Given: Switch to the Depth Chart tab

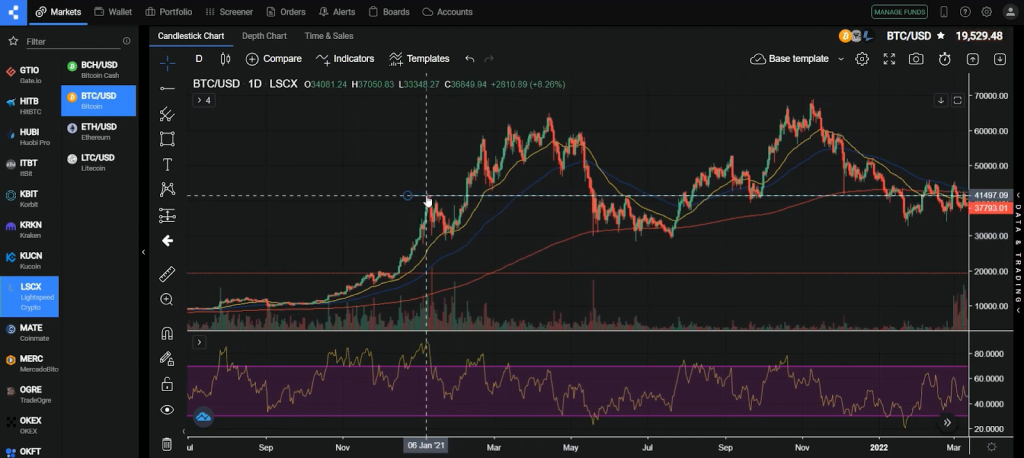Looking at the screenshot, I should click(264, 36).
